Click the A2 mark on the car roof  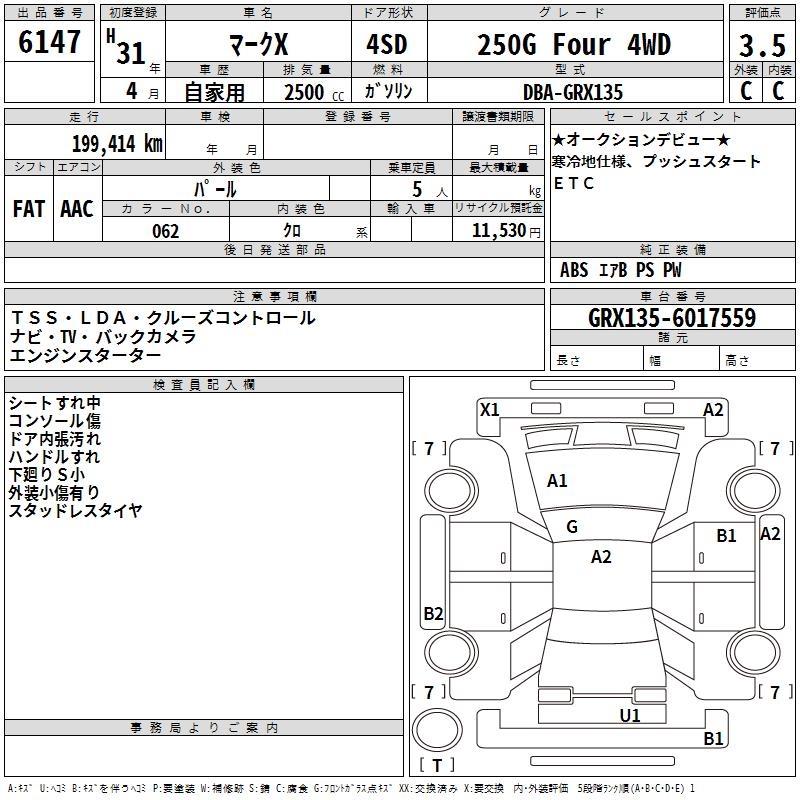pos(601,557)
